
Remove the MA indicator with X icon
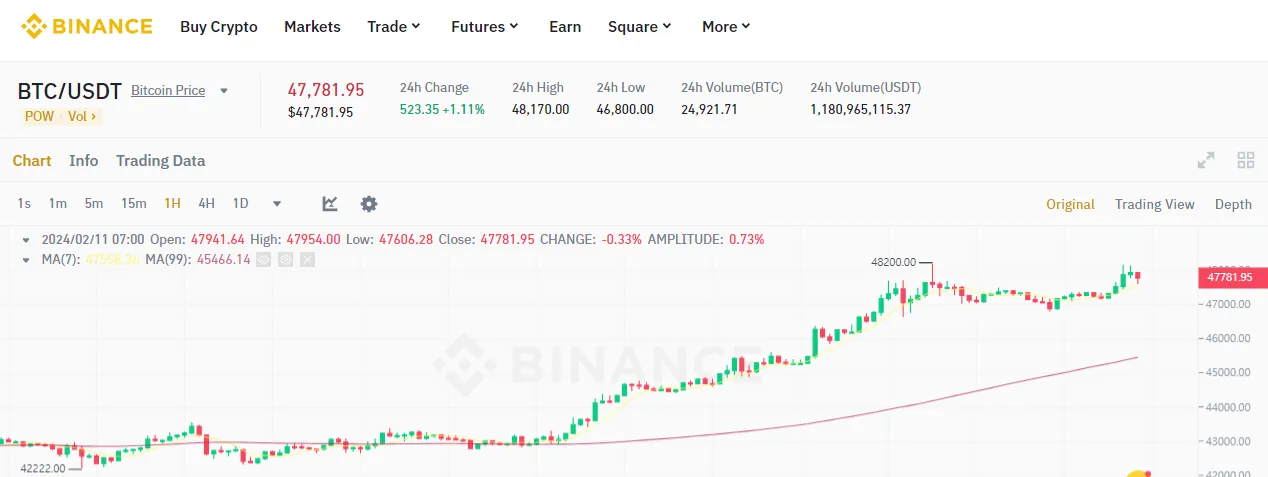pyautogui.click(x=307, y=260)
